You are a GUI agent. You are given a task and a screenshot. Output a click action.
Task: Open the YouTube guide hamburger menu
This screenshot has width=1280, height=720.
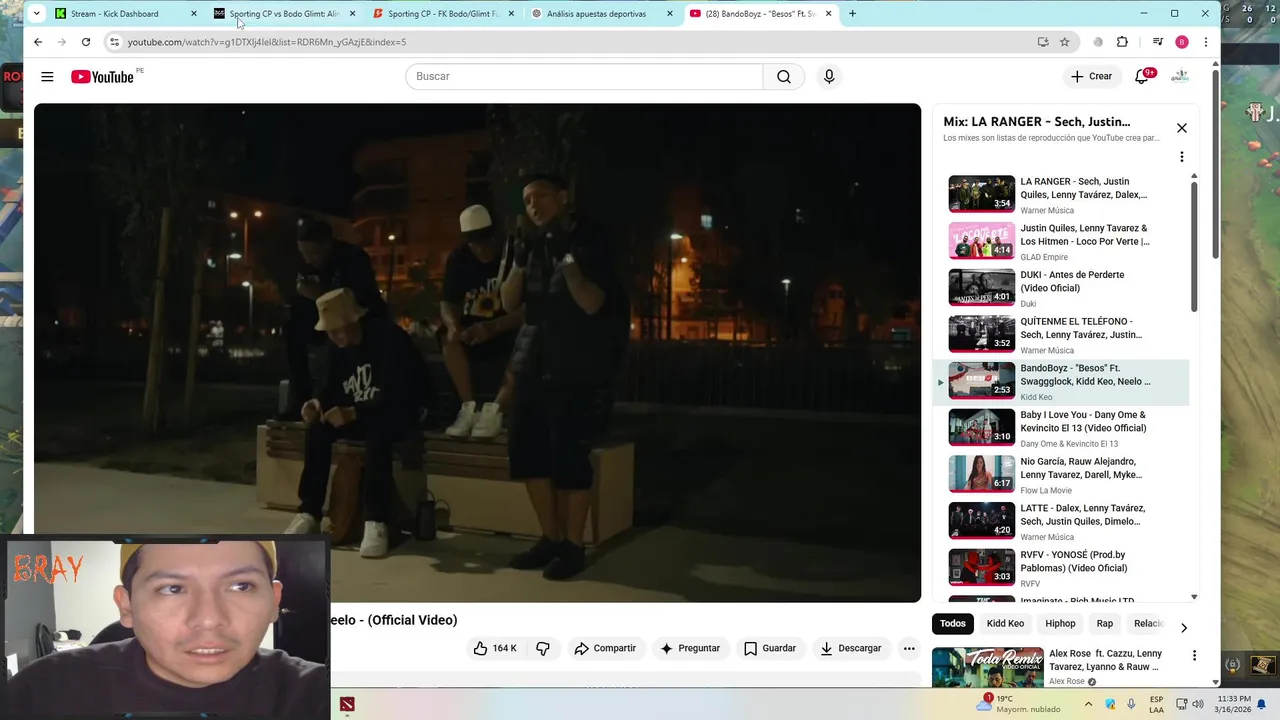click(47, 76)
